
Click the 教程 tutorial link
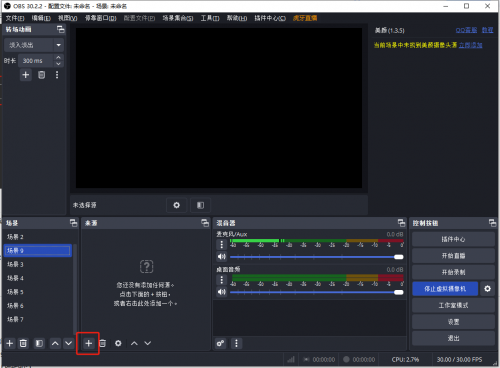(x=487, y=30)
